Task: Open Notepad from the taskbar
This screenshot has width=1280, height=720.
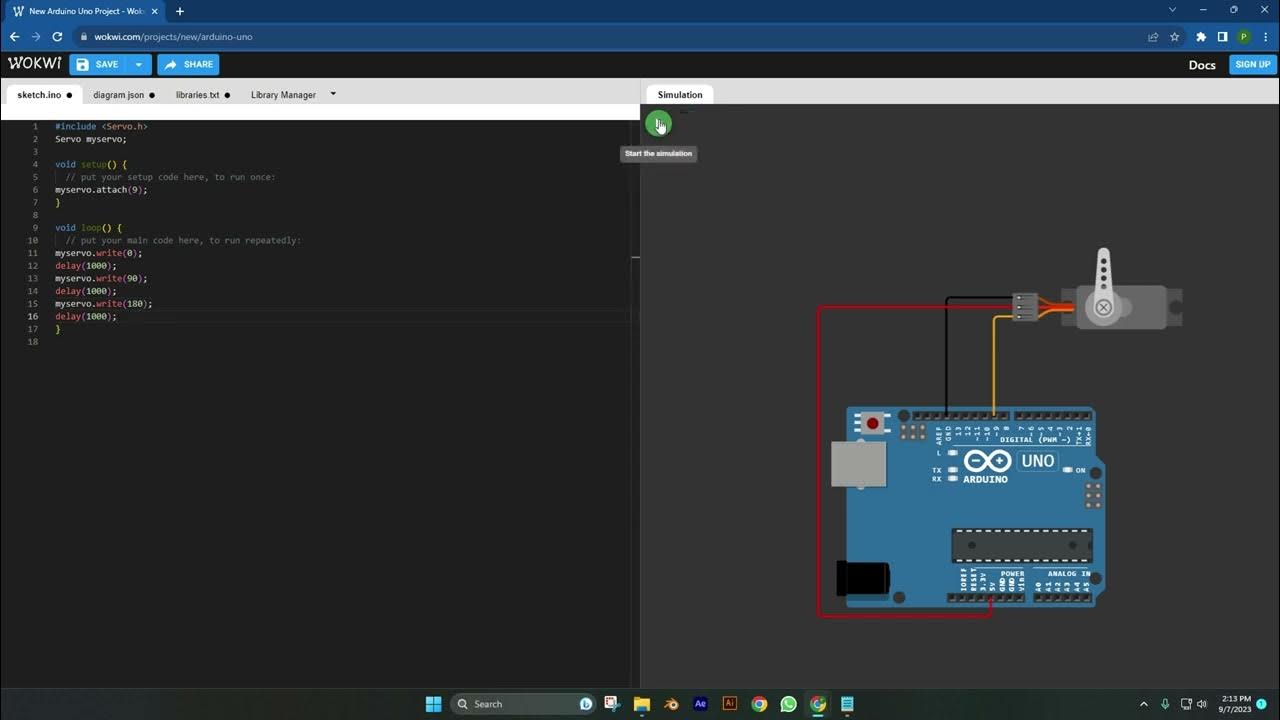Action: point(847,704)
